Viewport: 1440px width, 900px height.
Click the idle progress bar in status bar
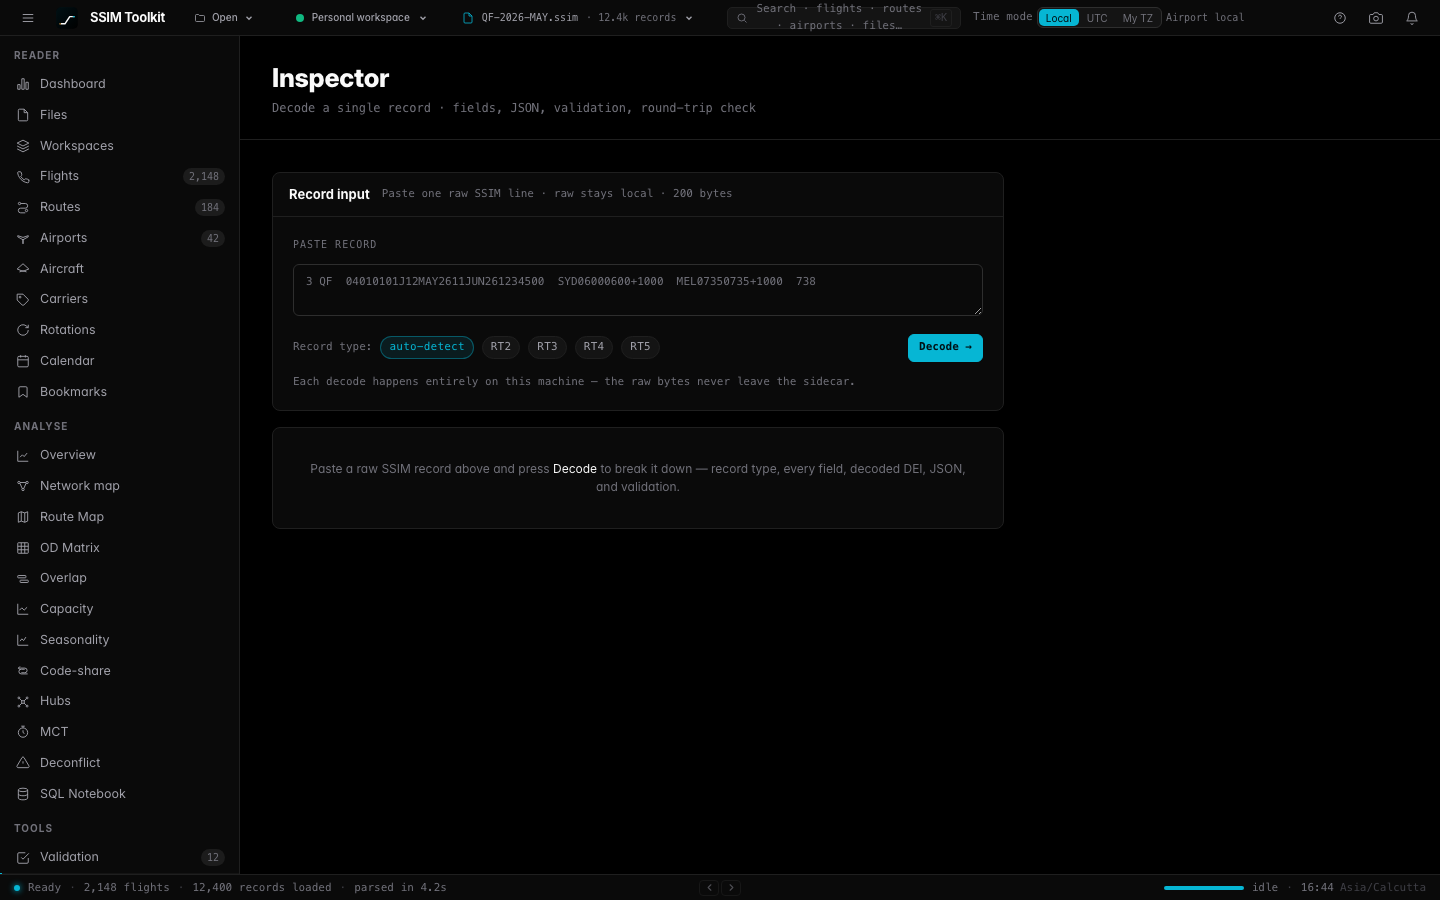click(x=1204, y=888)
